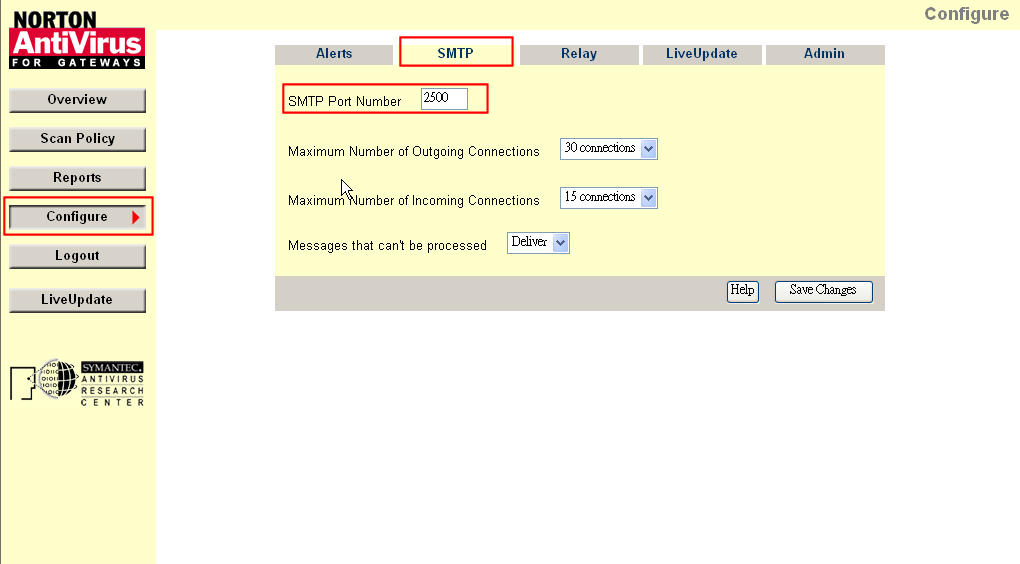Switch to the Admin tab

pyautogui.click(x=824, y=54)
